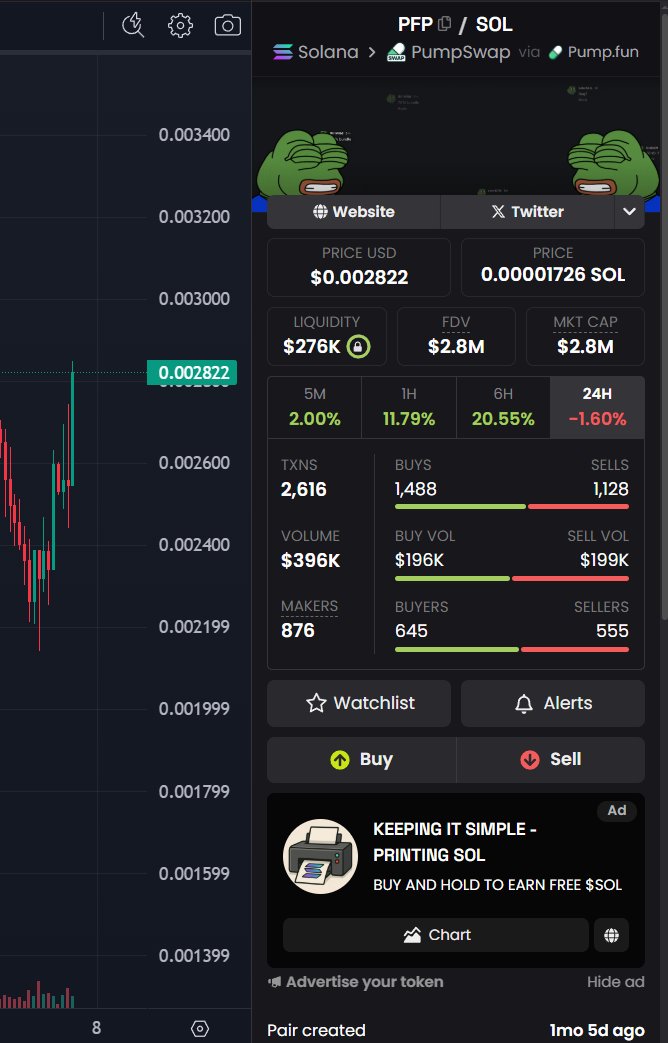The image size is (668, 1043).
Task: Click Hide ad link
Action: (615, 982)
